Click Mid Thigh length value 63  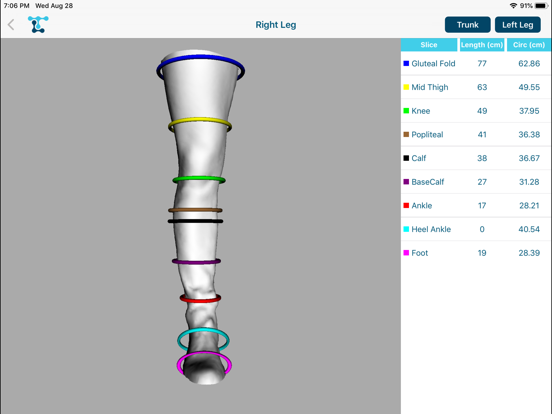pos(482,87)
